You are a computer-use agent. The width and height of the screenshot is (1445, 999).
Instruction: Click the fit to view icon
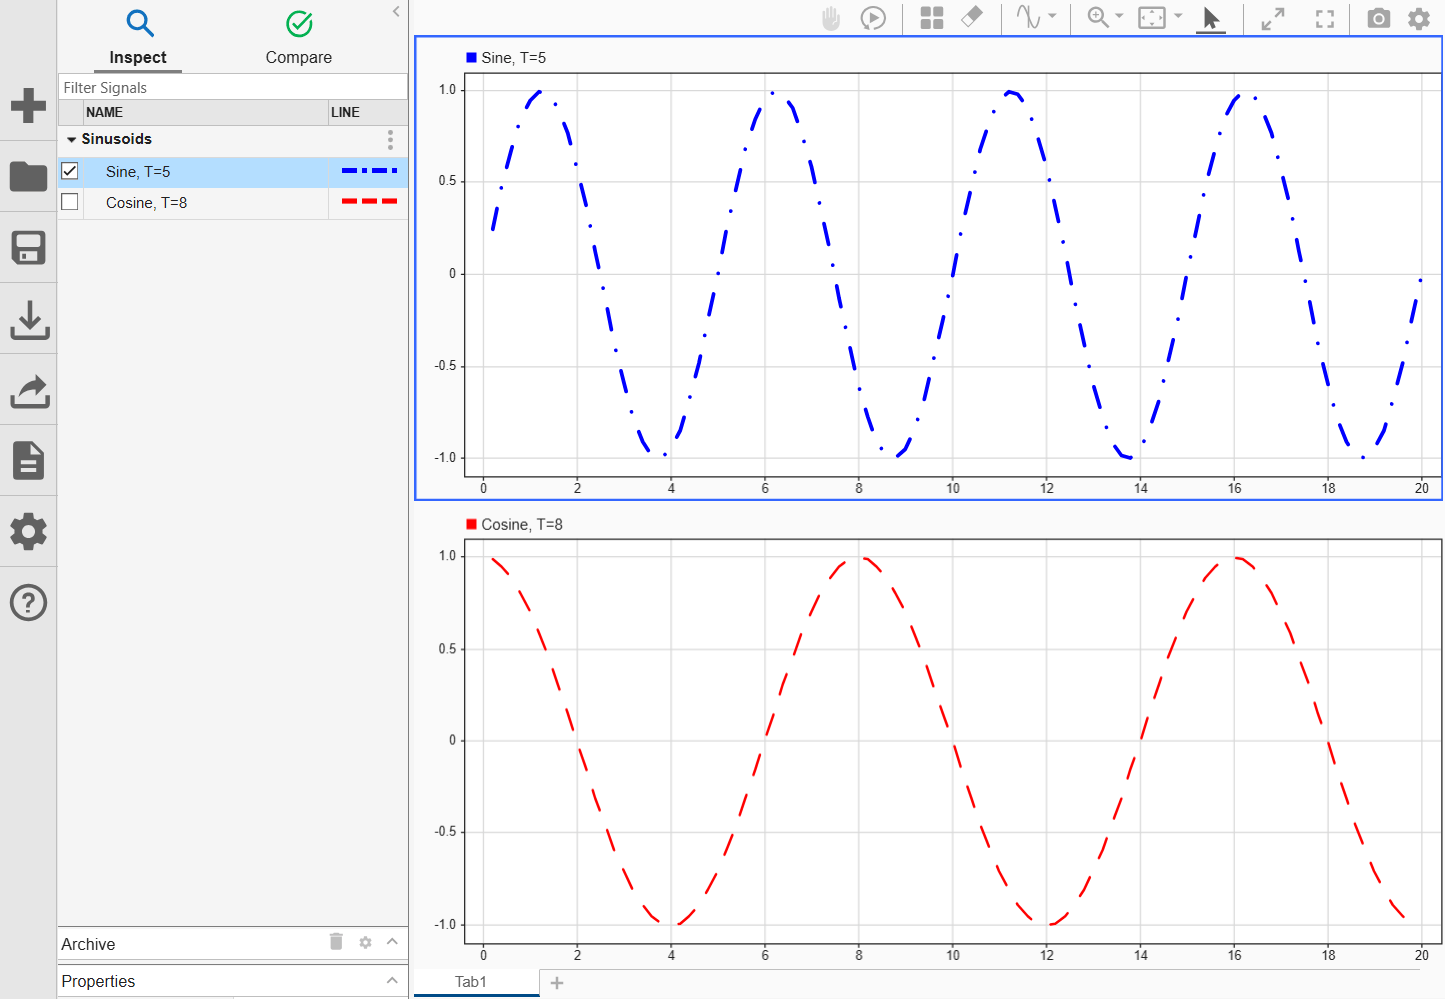tap(1152, 18)
